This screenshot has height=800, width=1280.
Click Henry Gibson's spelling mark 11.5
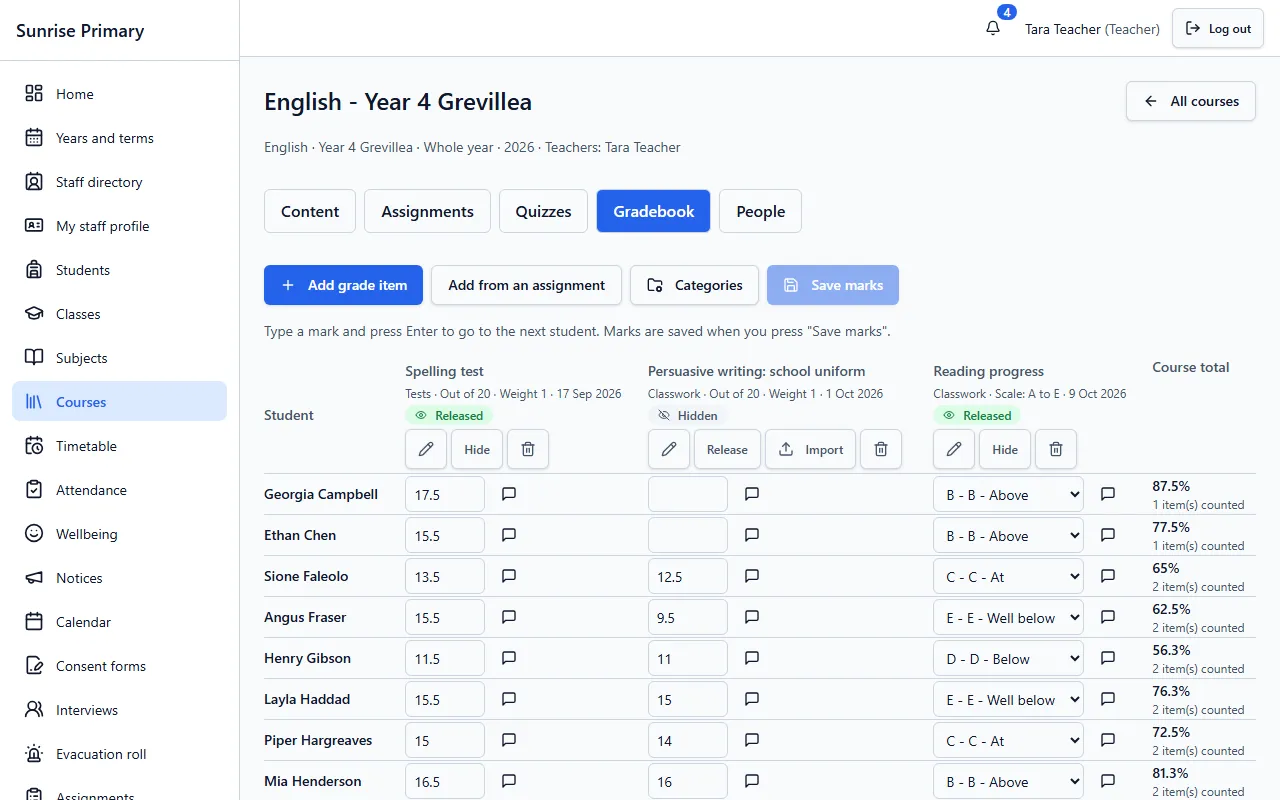445,658
